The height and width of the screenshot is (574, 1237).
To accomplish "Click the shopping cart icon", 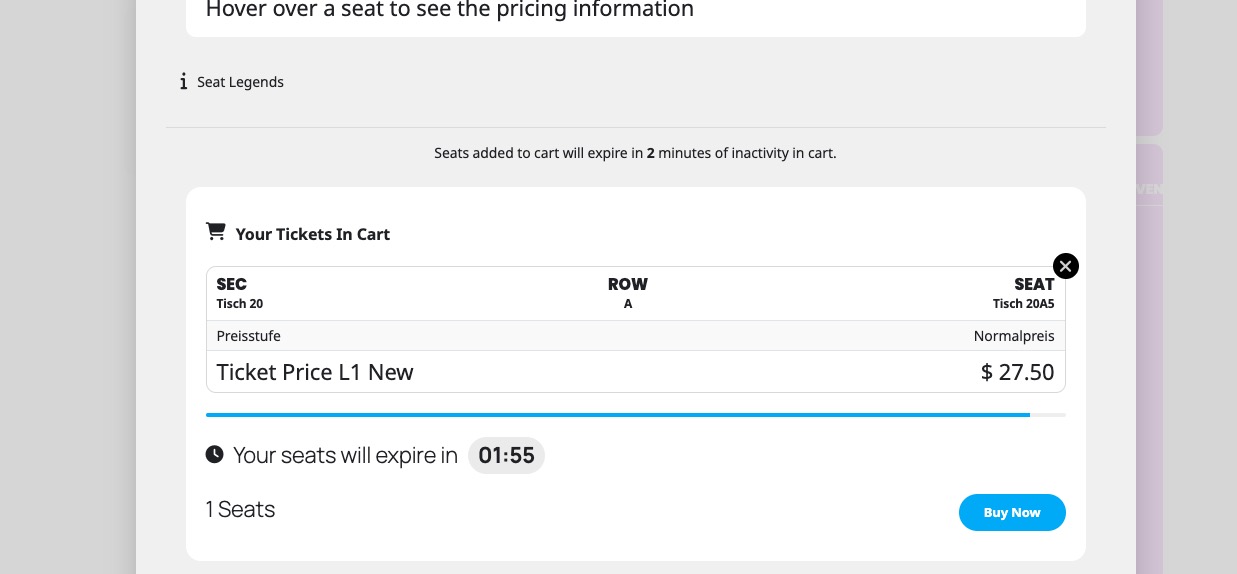I will coord(215,232).
